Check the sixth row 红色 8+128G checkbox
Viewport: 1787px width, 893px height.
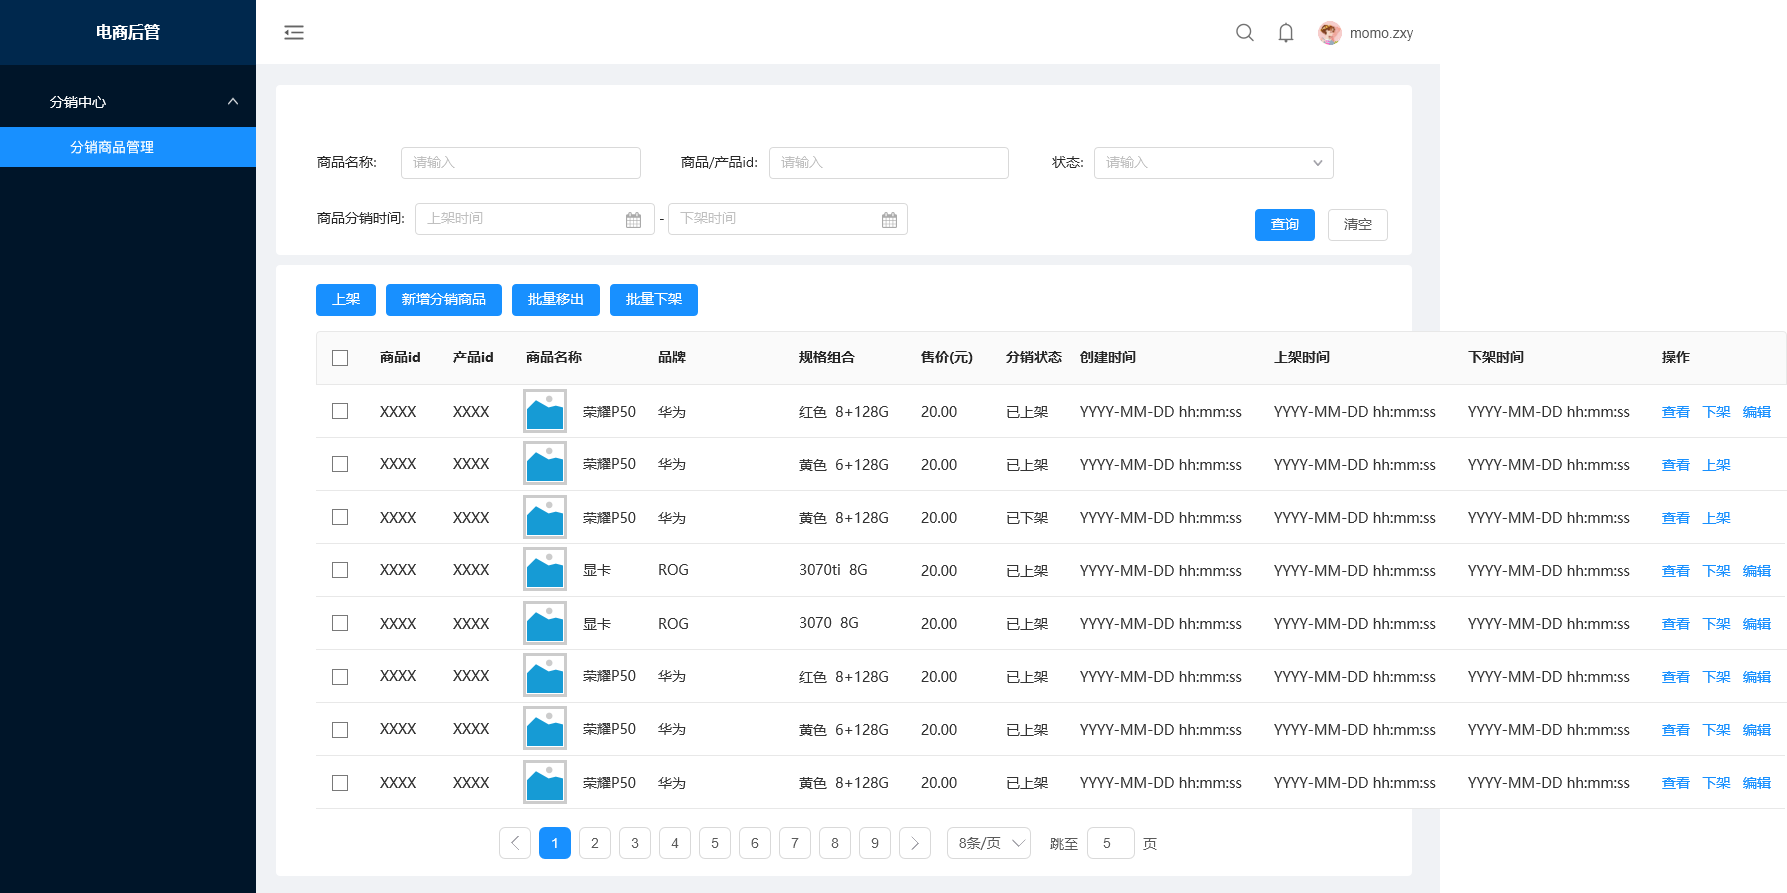tap(340, 677)
